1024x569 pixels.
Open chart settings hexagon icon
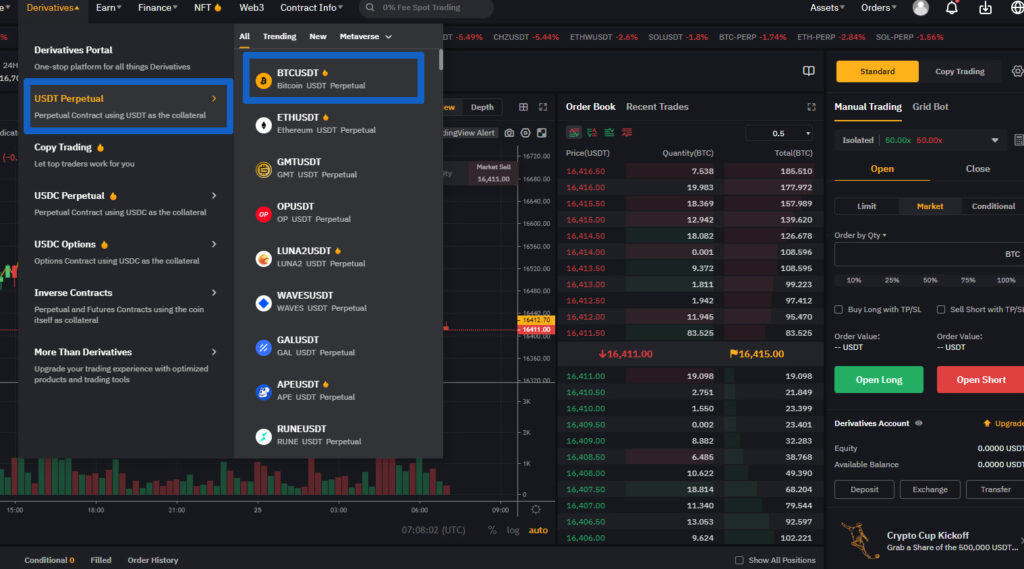pos(525,133)
